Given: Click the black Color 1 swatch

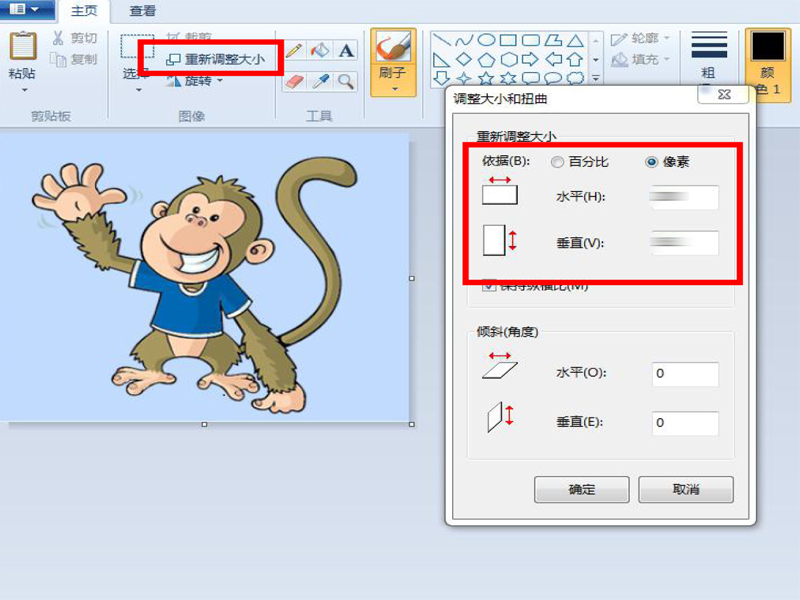Looking at the screenshot, I should click(768, 47).
